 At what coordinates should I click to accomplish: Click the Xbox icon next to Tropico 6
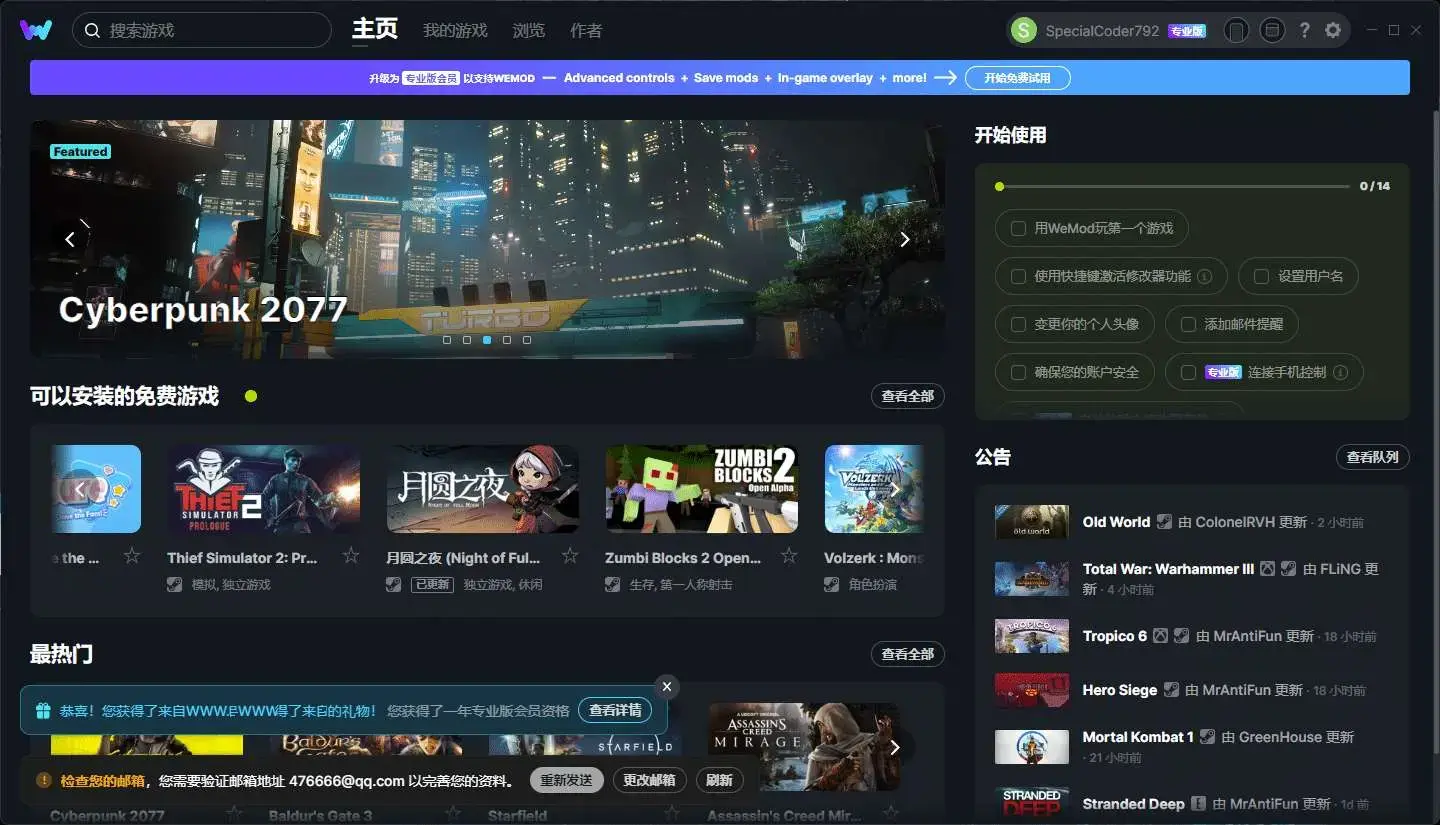(1159, 636)
